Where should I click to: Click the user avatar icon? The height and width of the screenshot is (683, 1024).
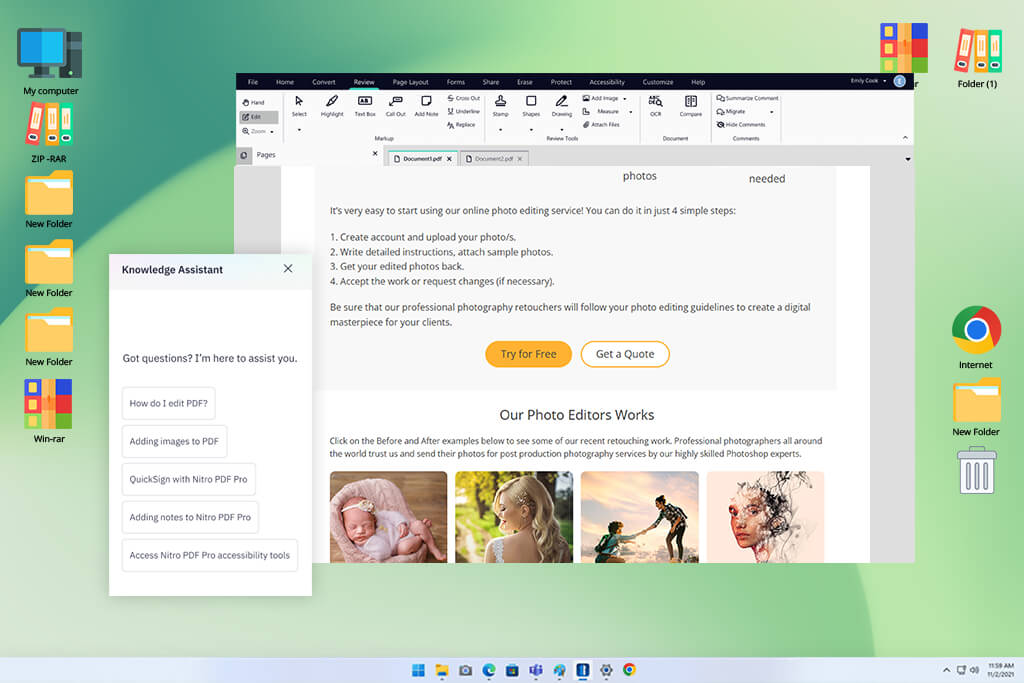point(899,81)
